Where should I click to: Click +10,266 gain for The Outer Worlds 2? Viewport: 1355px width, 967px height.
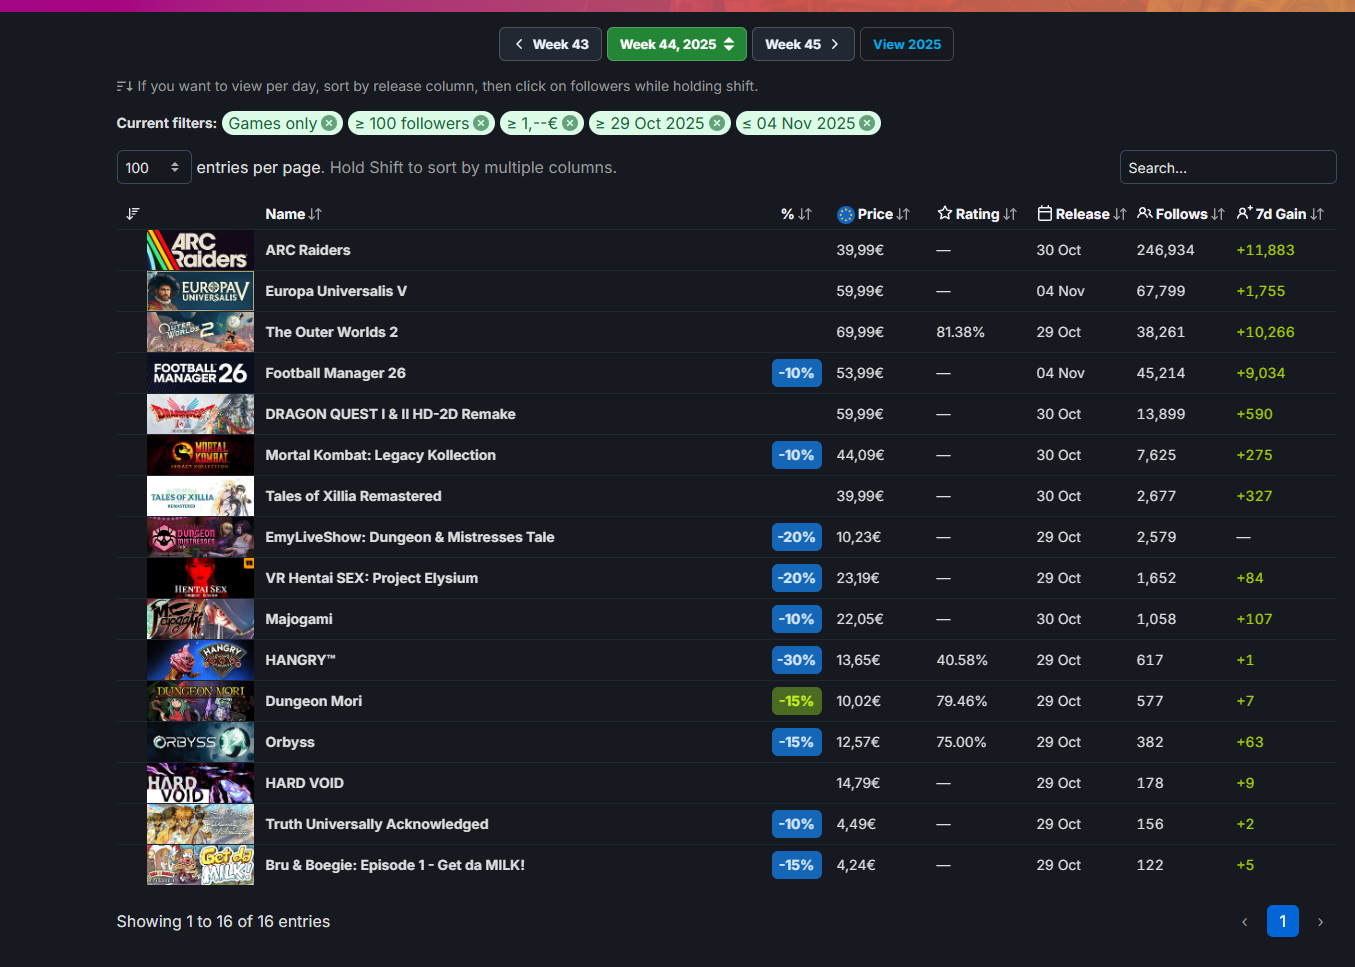tap(1266, 332)
